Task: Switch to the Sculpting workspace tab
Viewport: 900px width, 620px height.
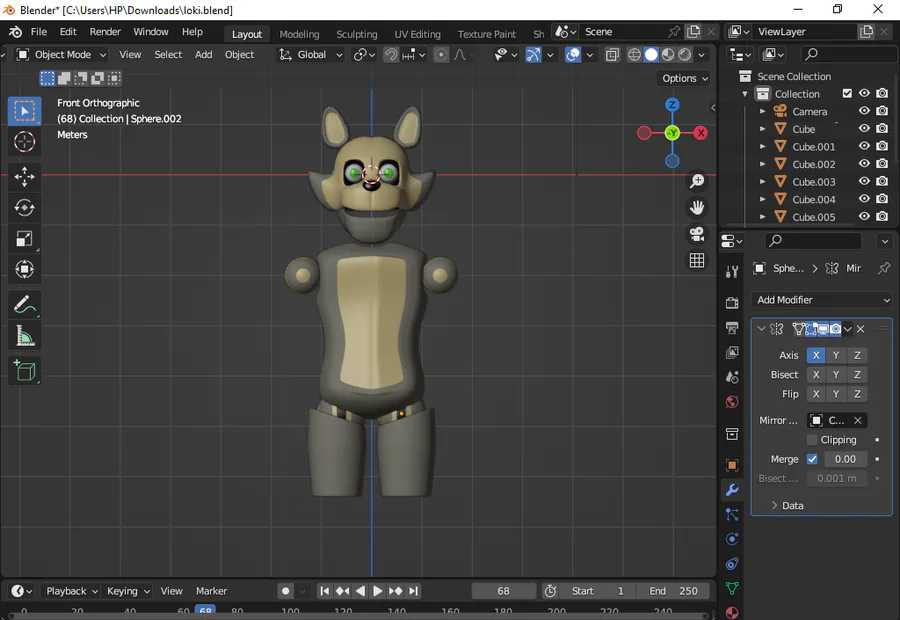Action: [356, 34]
